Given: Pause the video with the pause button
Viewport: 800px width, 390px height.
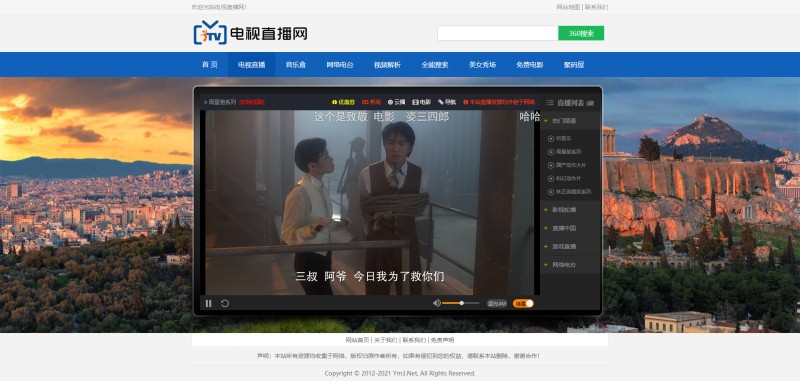Looking at the screenshot, I should pyautogui.click(x=208, y=304).
